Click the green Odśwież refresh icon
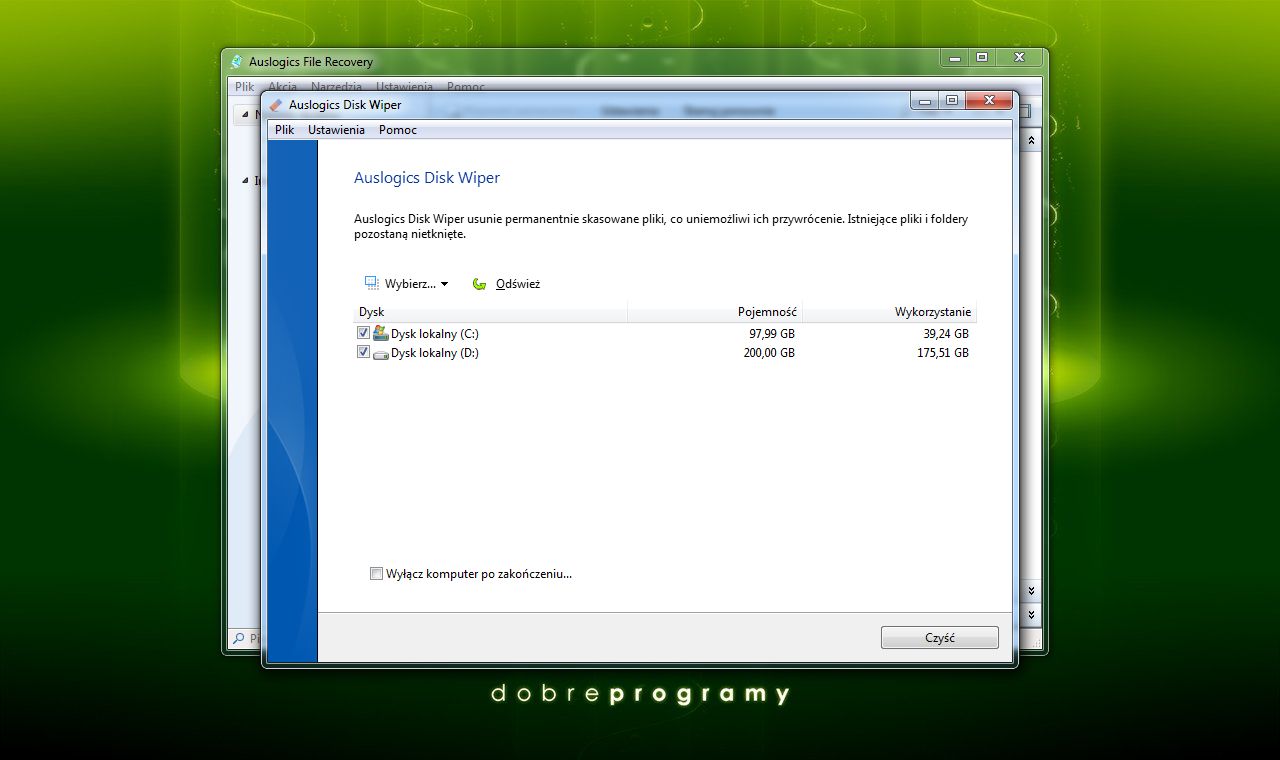This screenshot has height=760, width=1280. coord(480,284)
